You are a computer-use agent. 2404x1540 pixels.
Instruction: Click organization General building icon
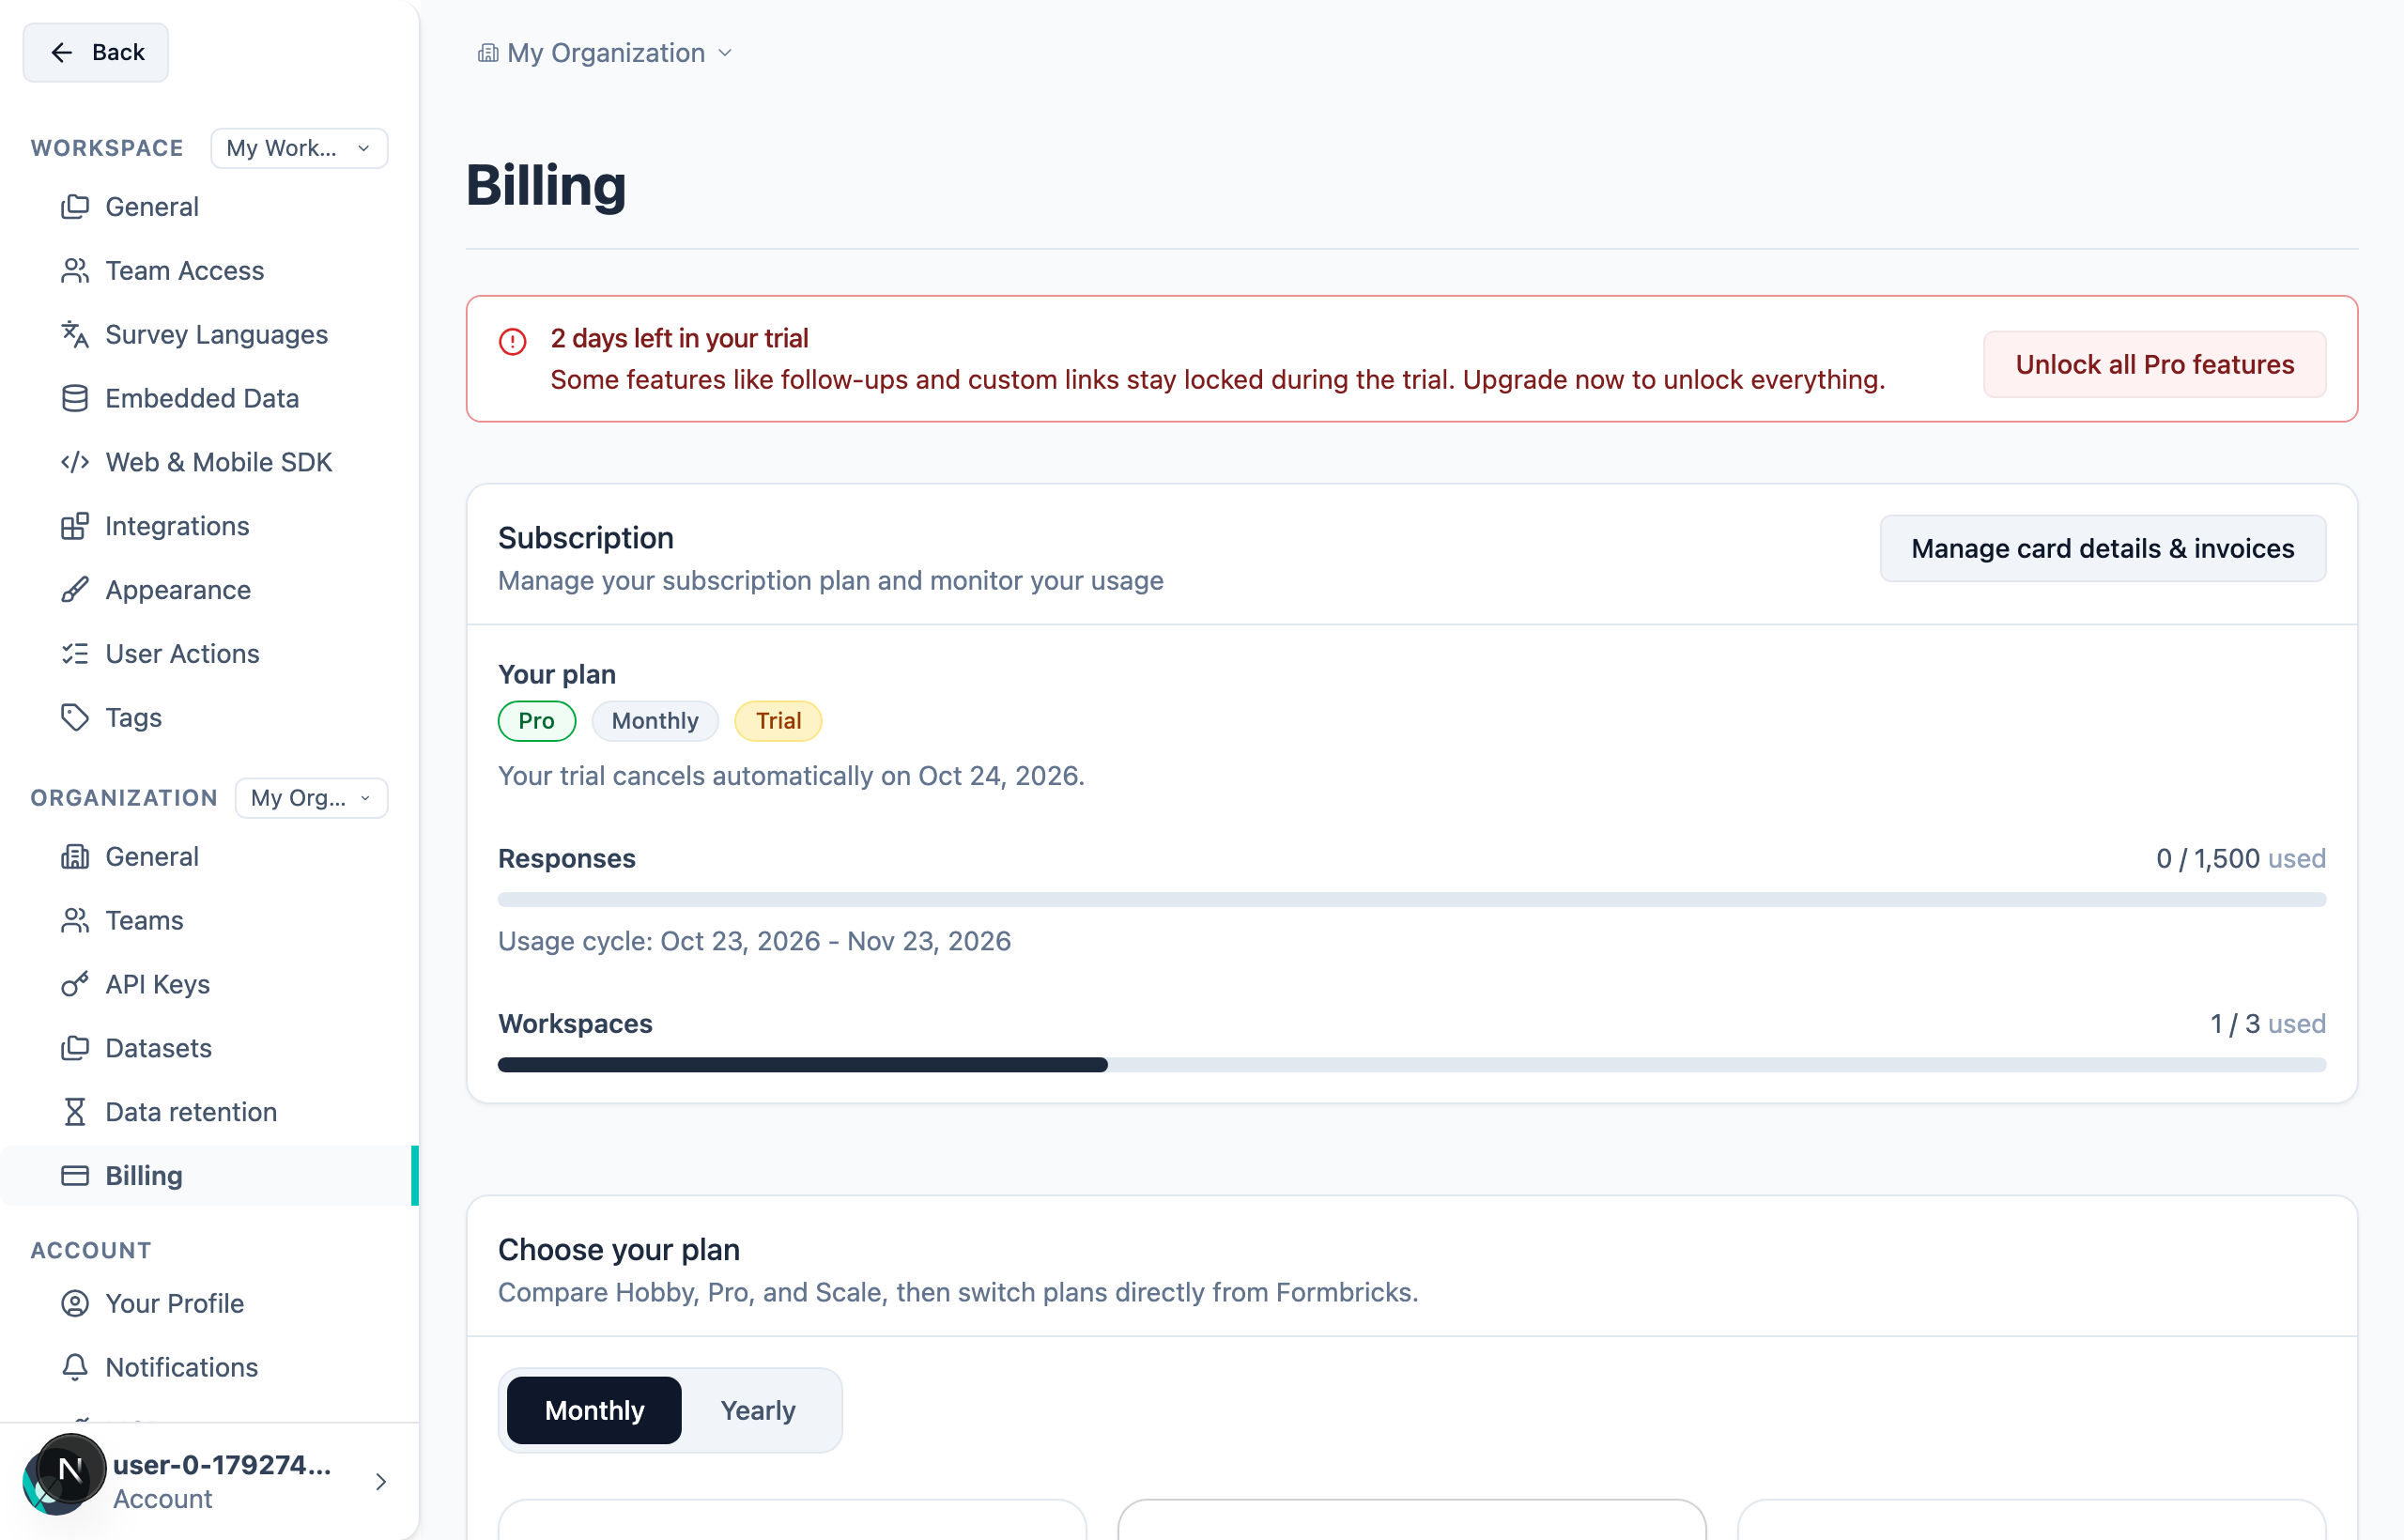(x=75, y=857)
